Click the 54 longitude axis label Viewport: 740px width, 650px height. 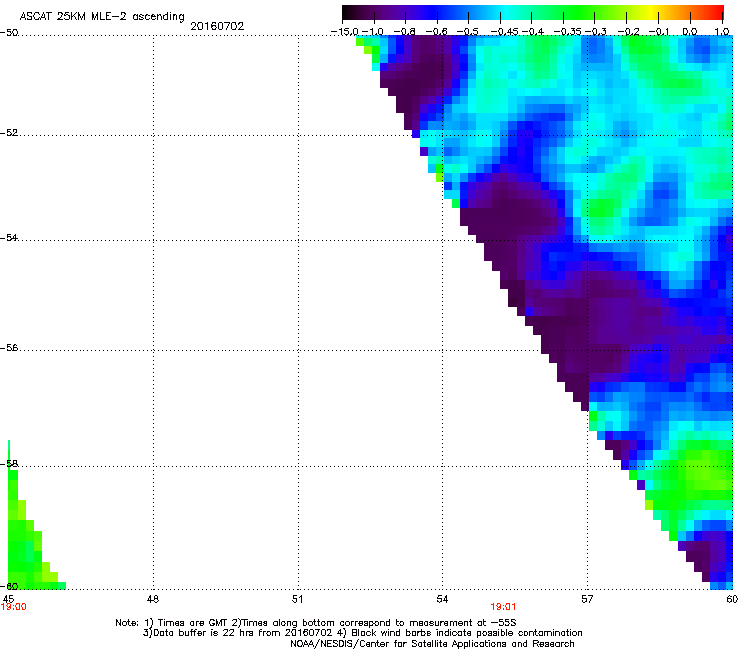point(442,599)
